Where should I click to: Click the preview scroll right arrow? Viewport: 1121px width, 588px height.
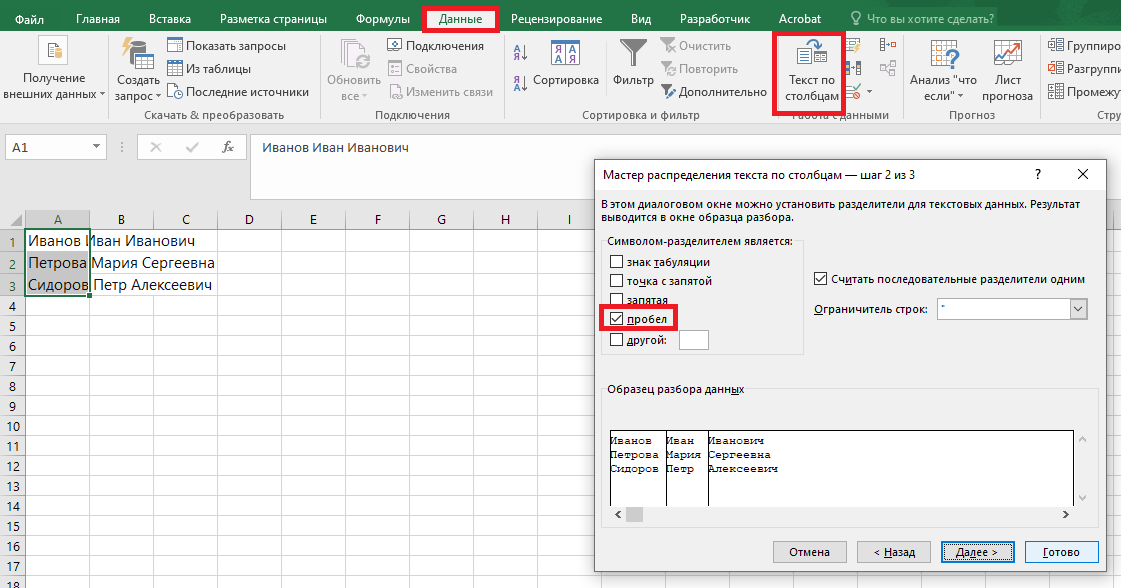click(1065, 514)
